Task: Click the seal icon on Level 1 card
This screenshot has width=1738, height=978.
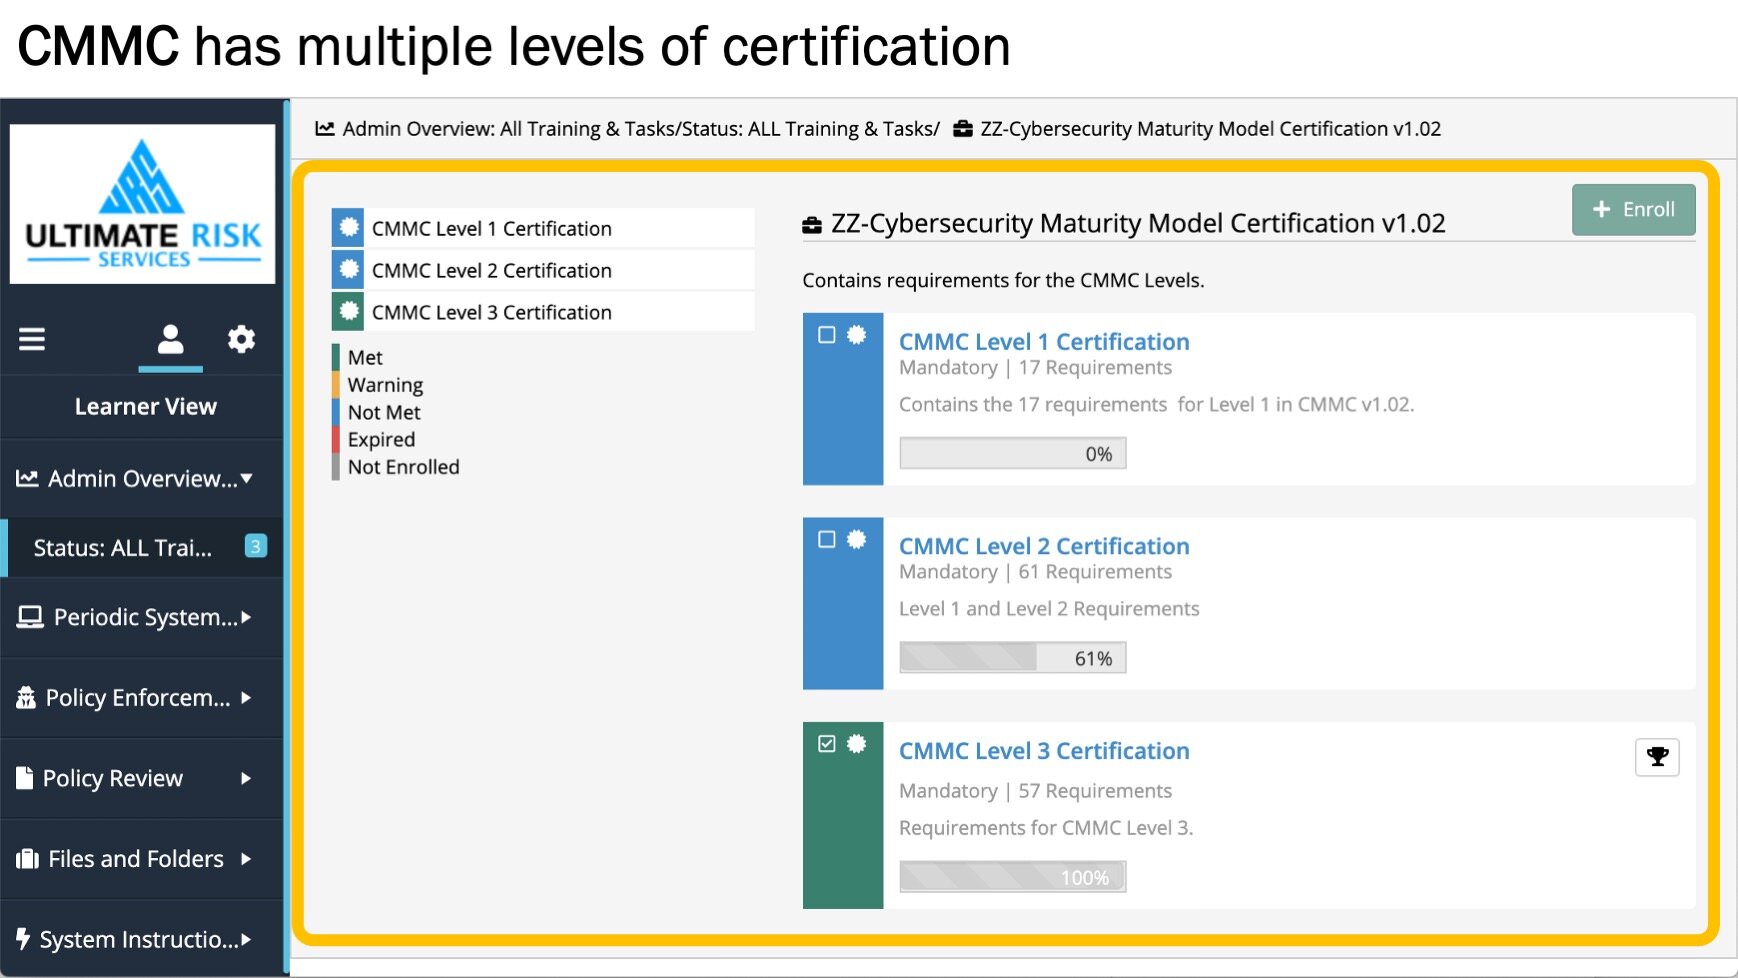Action: click(857, 335)
